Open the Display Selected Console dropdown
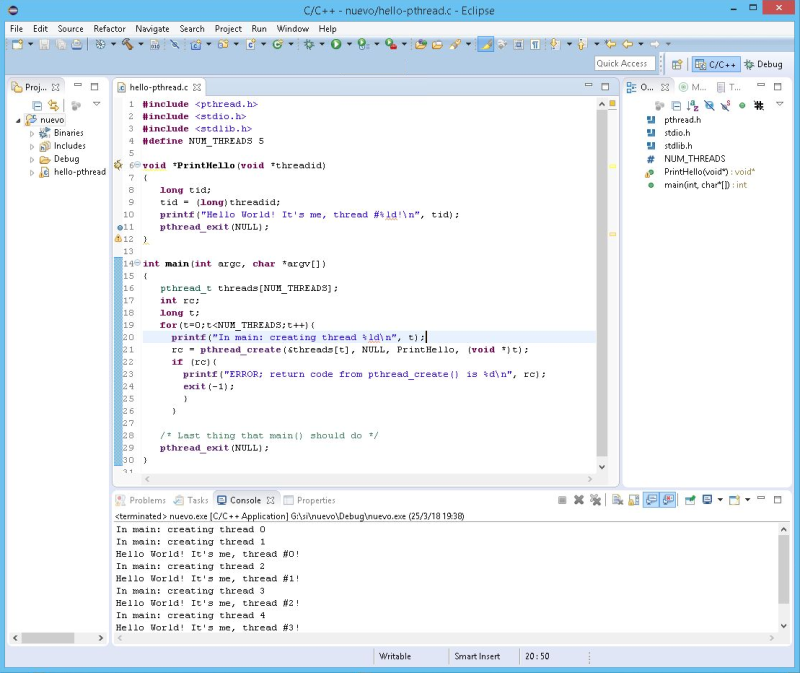The width and height of the screenshot is (800, 673). (720, 500)
